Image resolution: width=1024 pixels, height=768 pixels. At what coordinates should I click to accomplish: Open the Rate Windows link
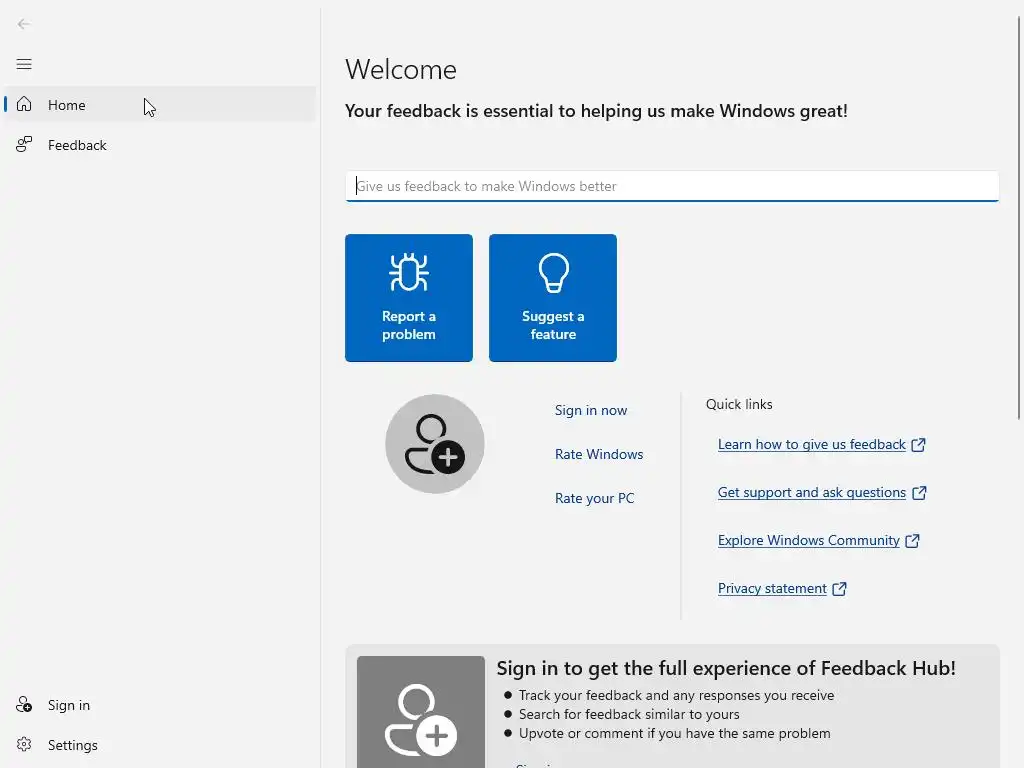point(599,454)
